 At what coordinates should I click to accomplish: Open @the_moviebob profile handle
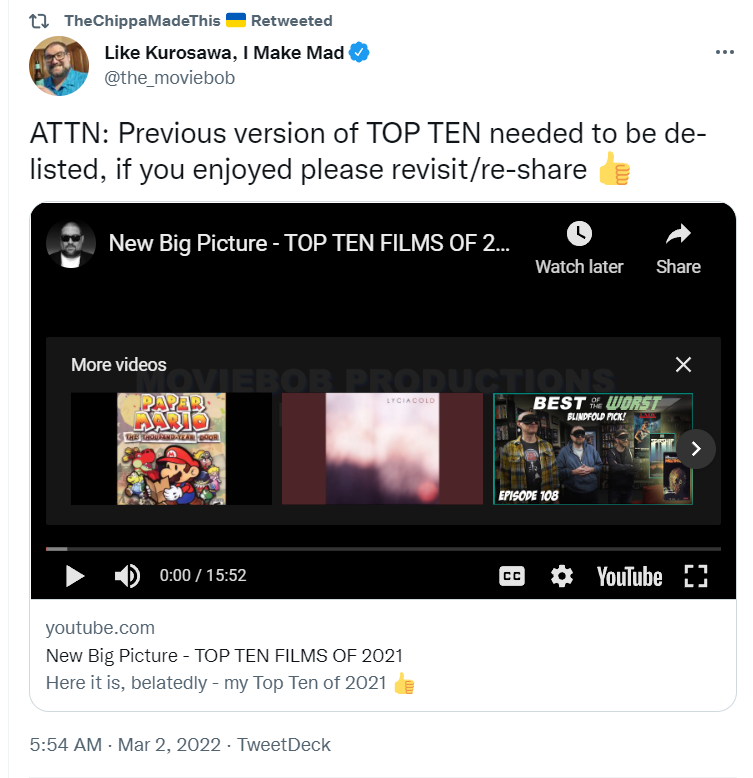click(169, 78)
